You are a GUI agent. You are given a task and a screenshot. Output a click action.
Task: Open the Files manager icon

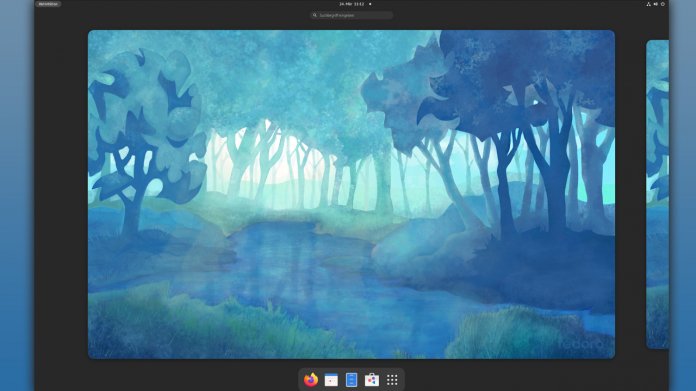tap(352, 380)
